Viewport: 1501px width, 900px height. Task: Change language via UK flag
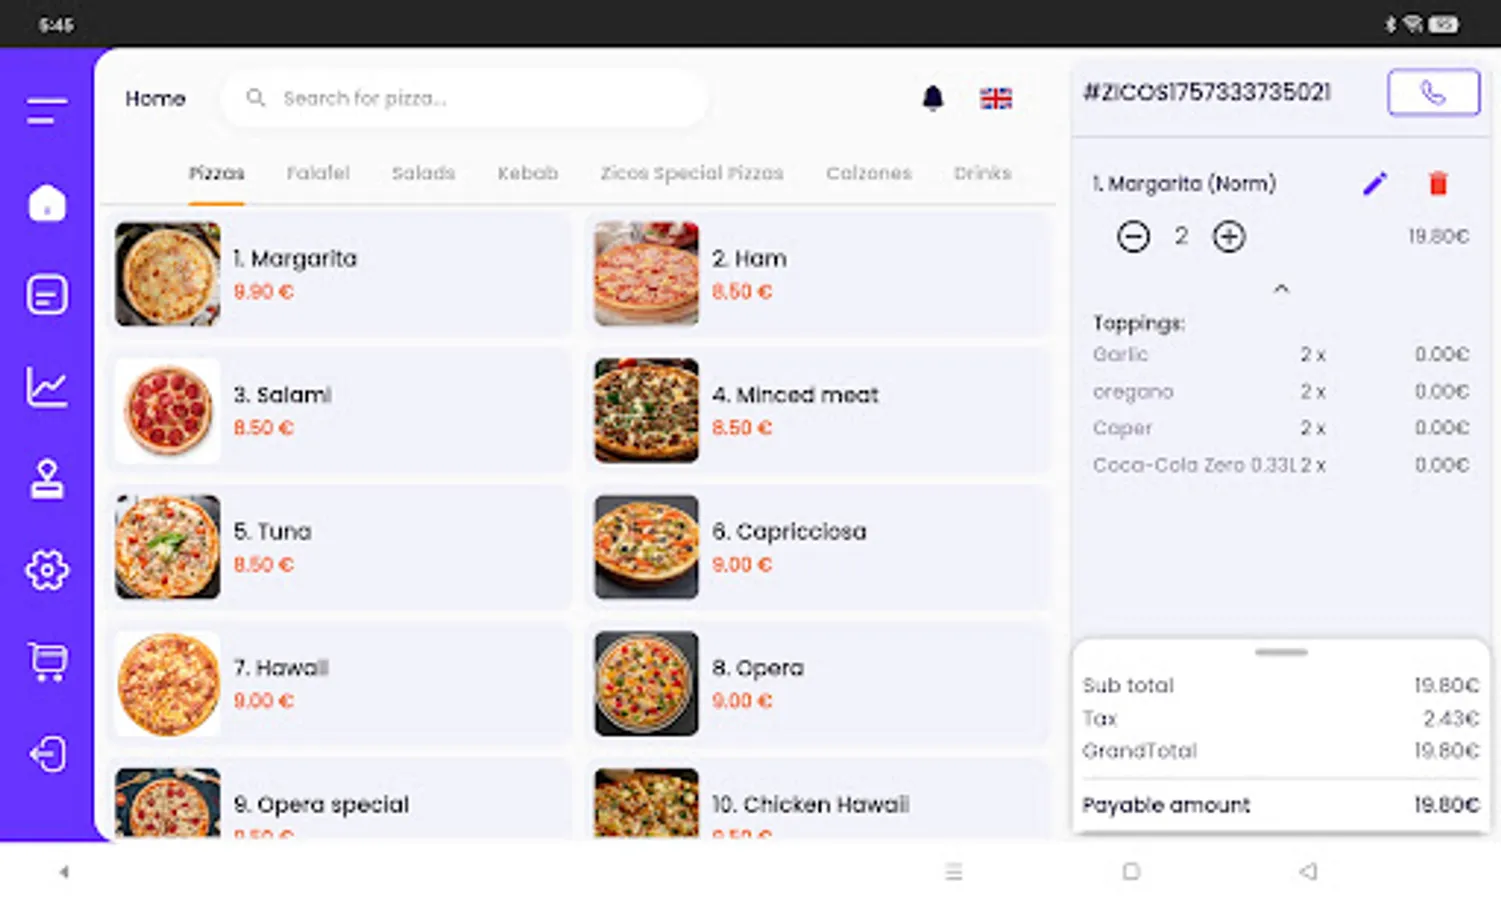click(x=995, y=98)
